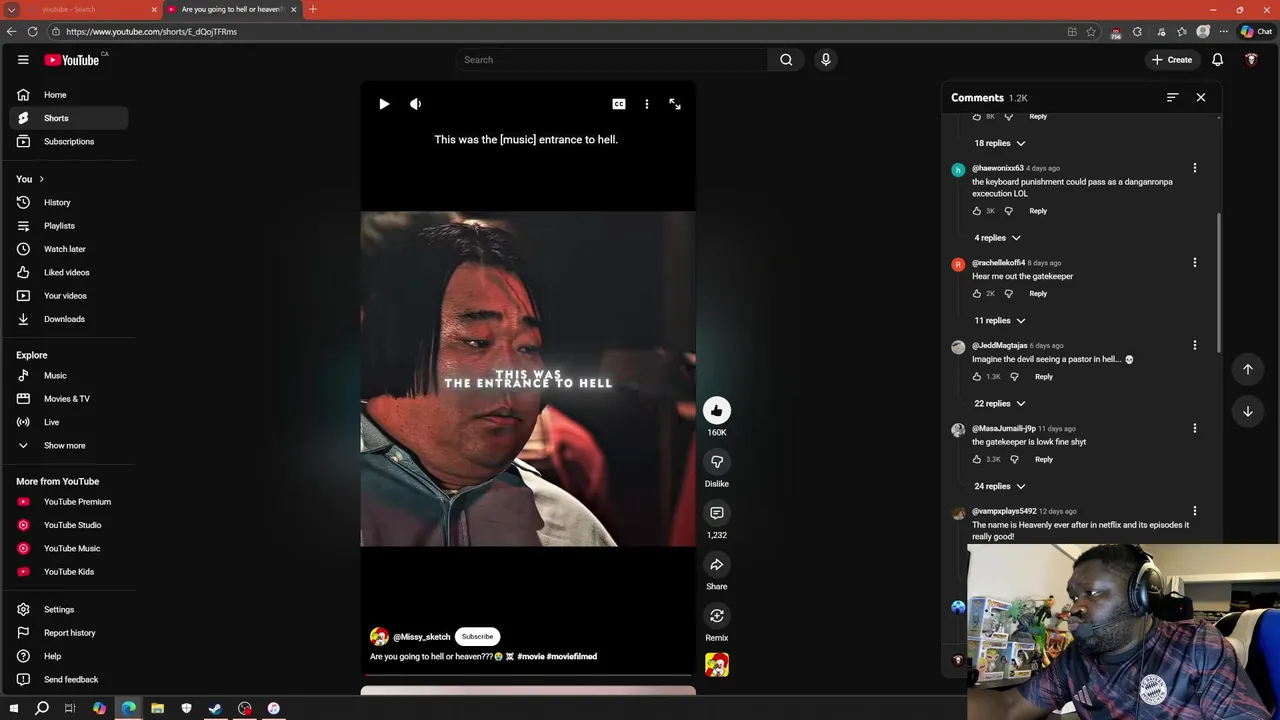Open the account avatar menu
The height and width of the screenshot is (720, 1280).
[1251, 60]
